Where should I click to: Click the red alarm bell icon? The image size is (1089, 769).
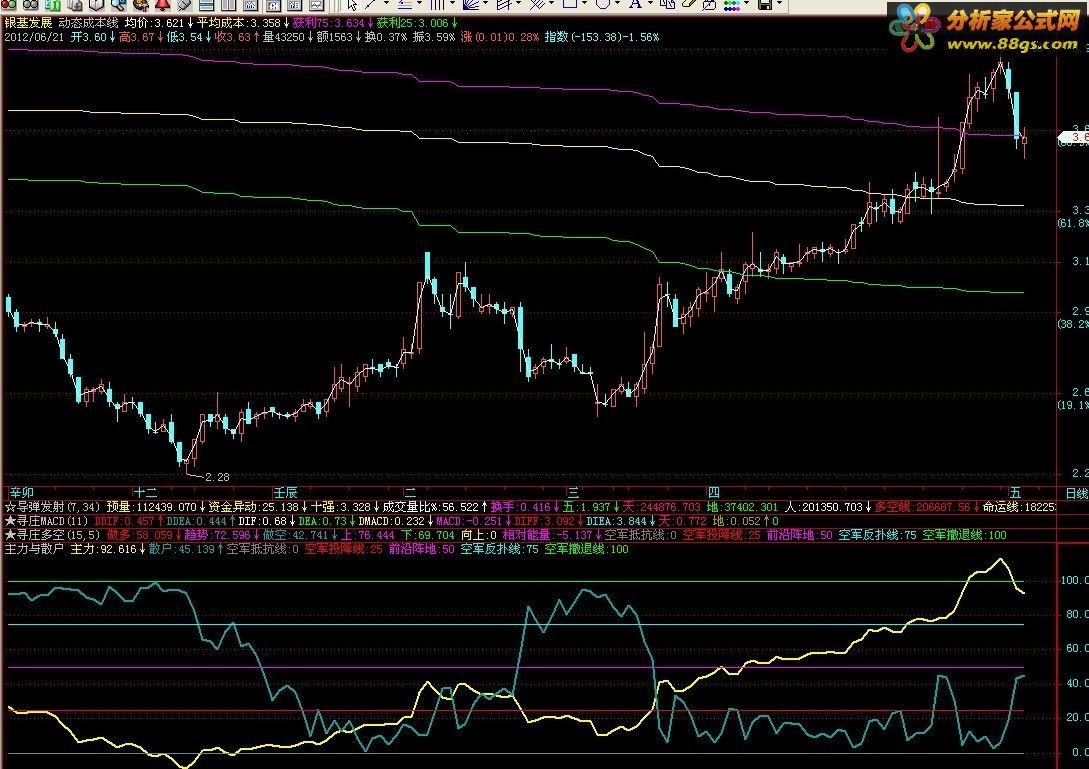[x=163, y=4]
